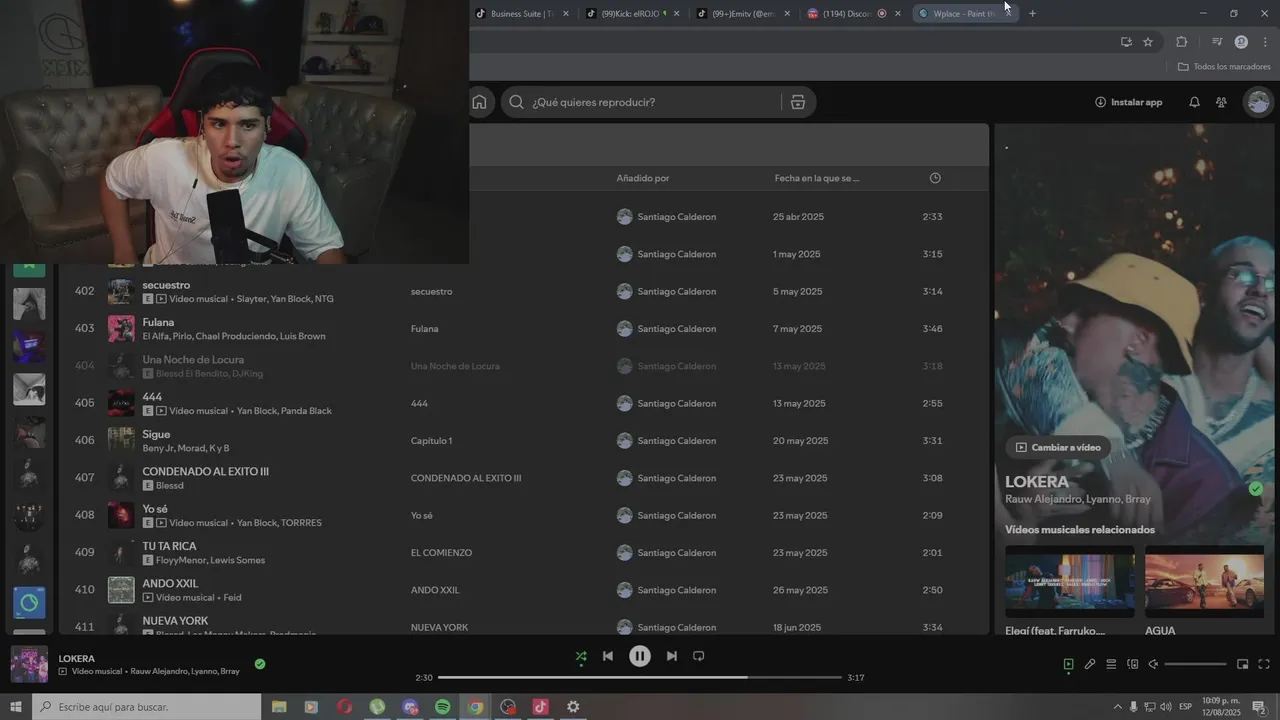Select the track Sigue
Viewport: 1280px width, 720px height.
tap(523, 440)
